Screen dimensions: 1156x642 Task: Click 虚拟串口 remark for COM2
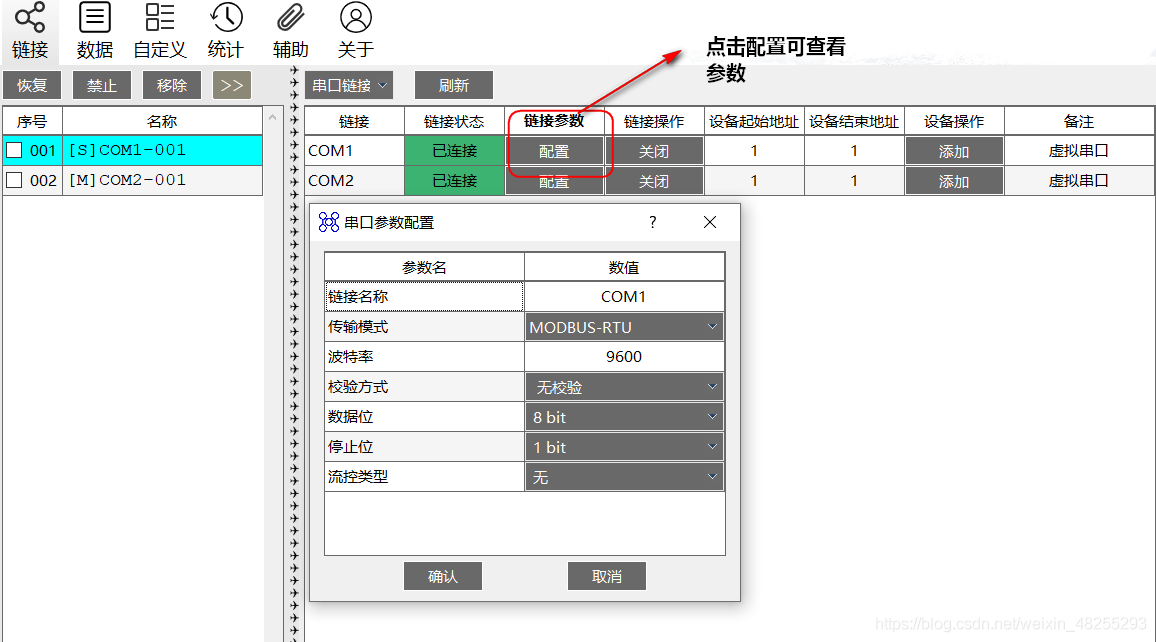(x=1079, y=181)
